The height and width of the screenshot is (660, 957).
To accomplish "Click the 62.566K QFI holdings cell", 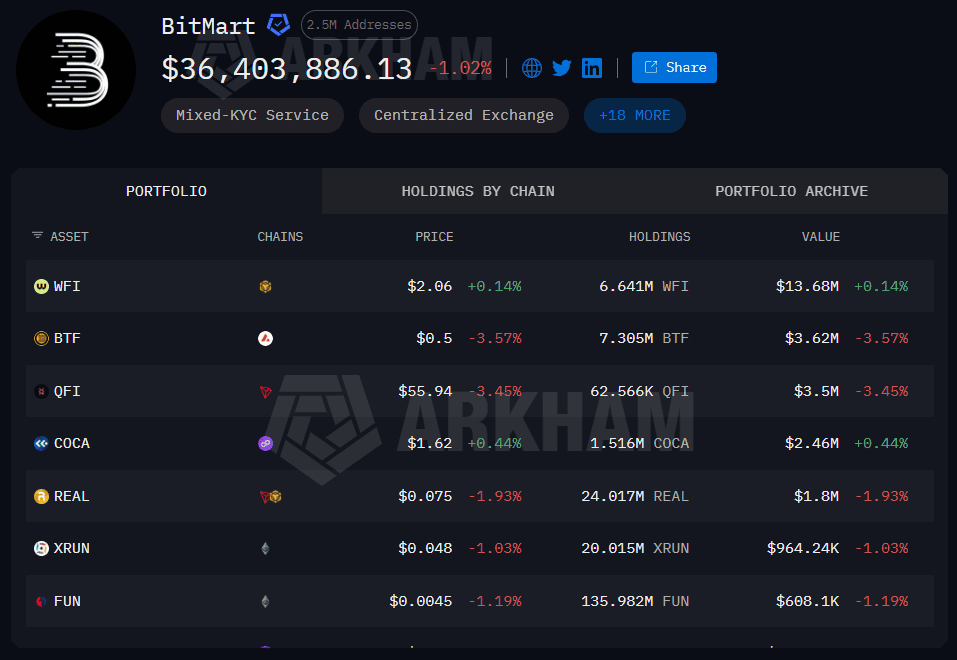I will click(639, 391).
